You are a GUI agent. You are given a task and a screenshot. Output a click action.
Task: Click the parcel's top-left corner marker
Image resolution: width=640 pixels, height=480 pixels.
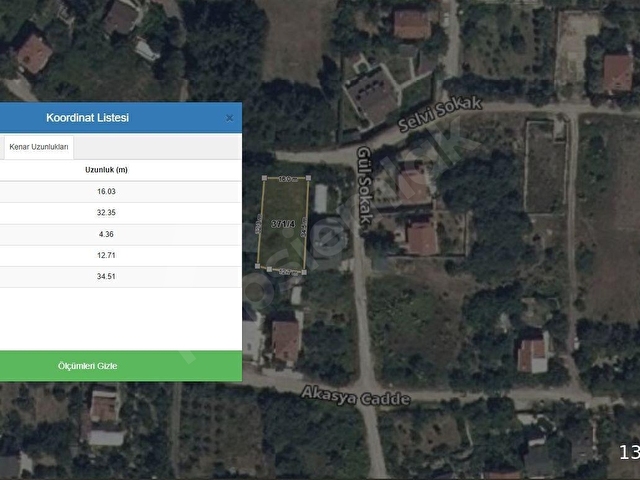coord(264,178)
